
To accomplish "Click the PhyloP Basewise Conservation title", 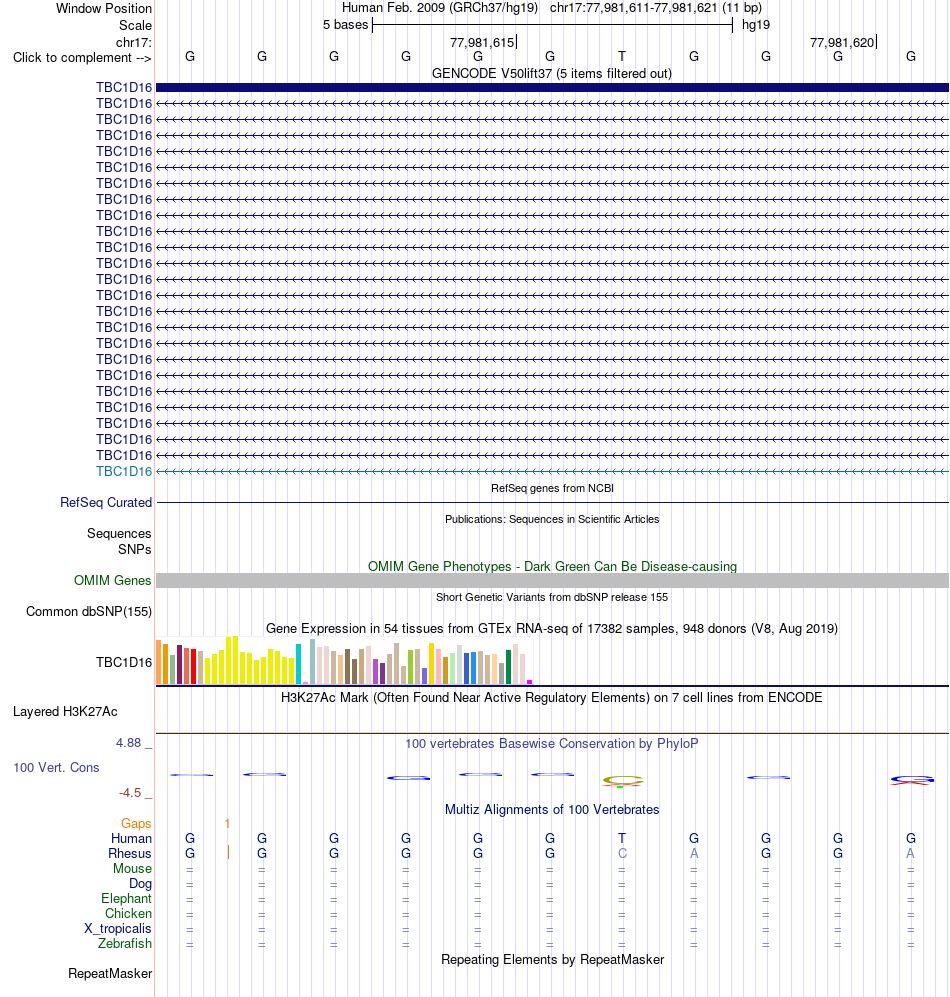I will coord(552,743).
